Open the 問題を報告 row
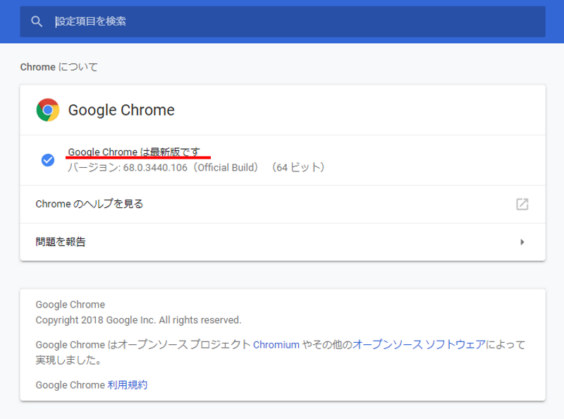 (282, 242)
